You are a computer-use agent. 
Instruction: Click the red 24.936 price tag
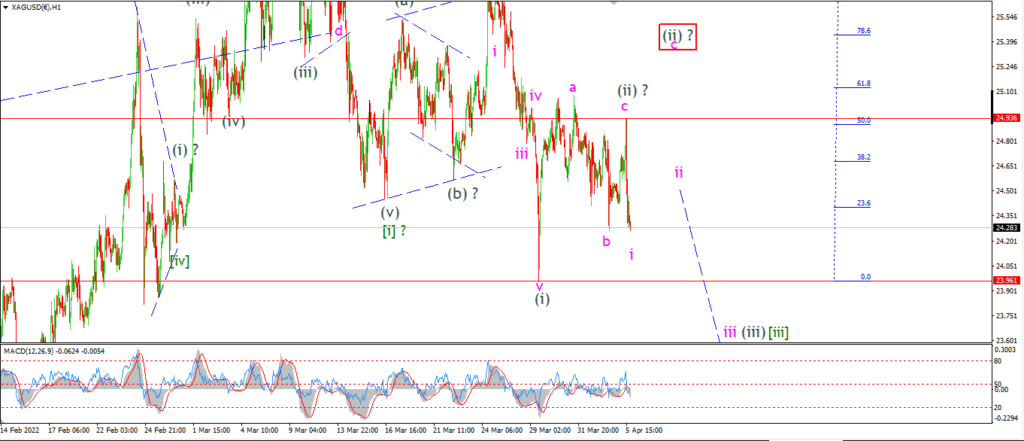click(1004, 118)
